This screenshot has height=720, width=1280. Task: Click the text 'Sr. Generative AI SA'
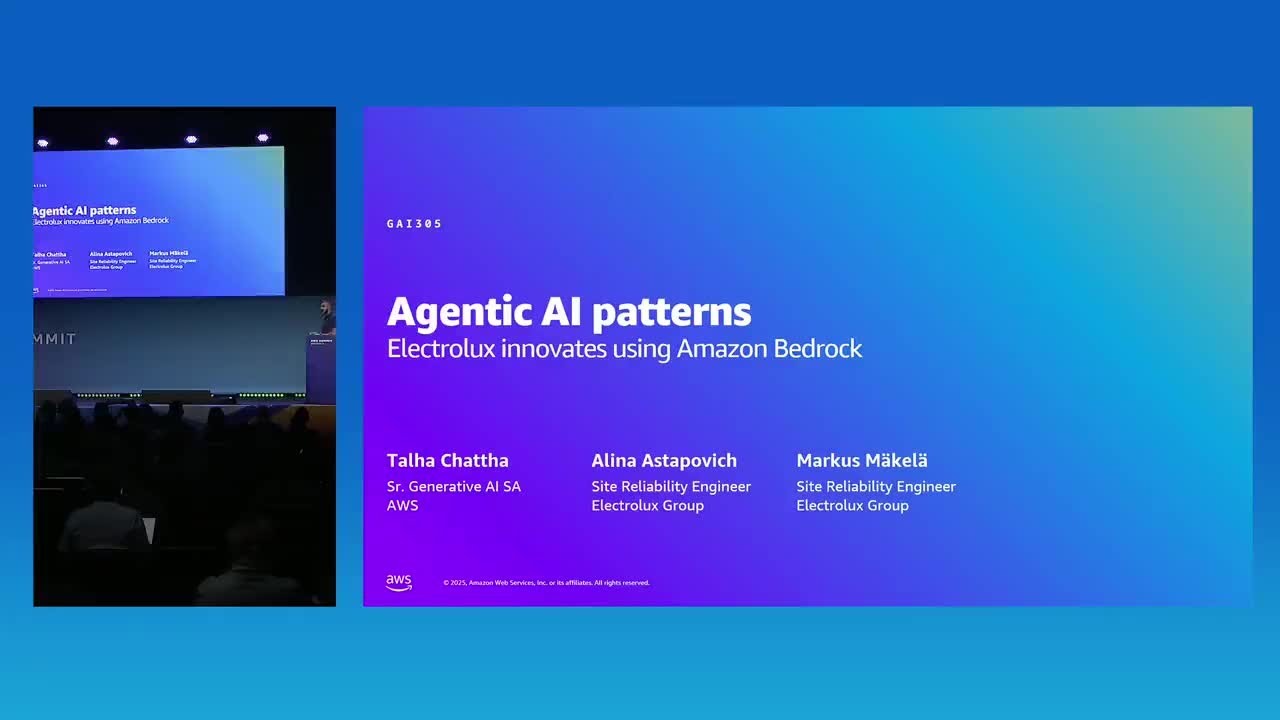point(454,487)
